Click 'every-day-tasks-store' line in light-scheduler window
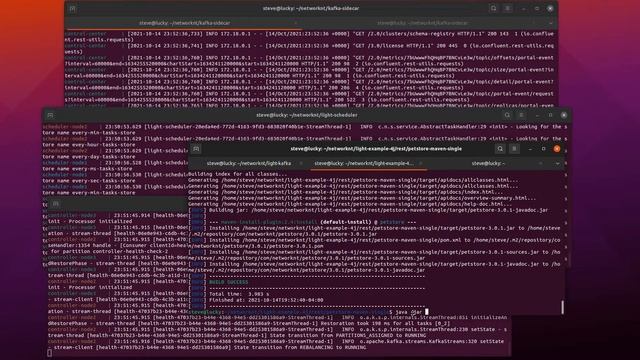This screenshot has height=360, width=640. click(89, 157)
